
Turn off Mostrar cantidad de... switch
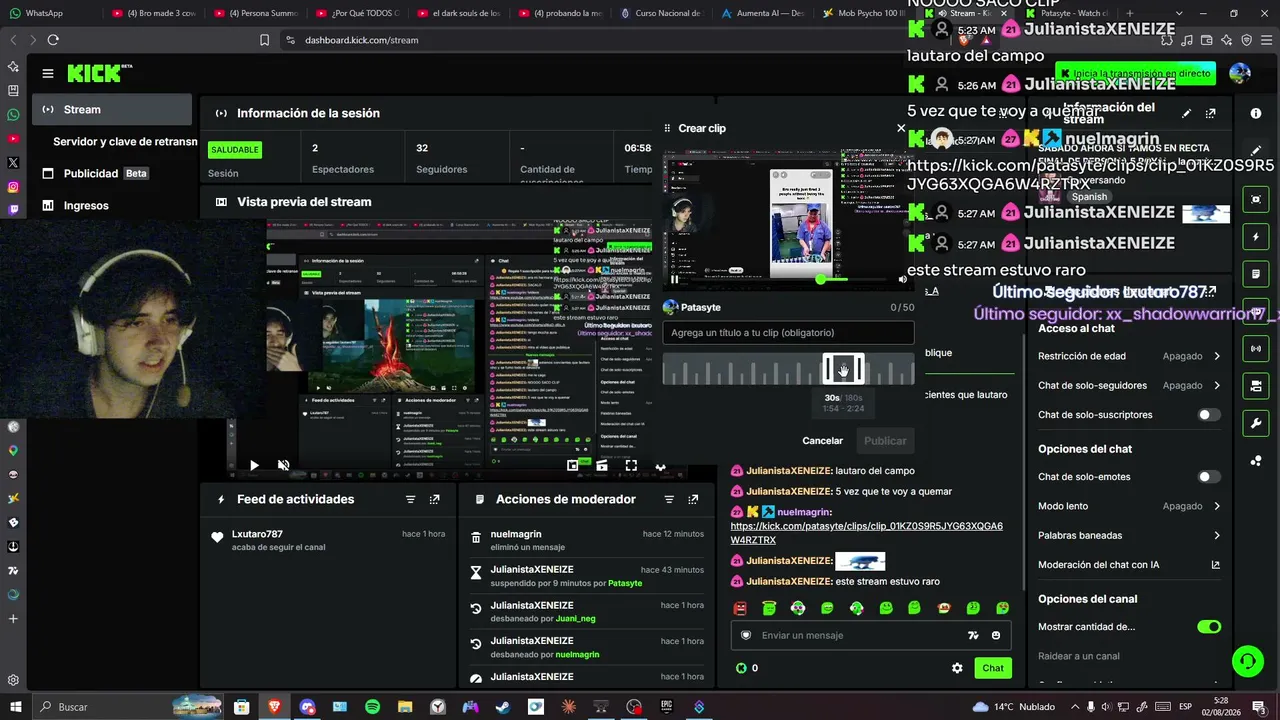[1209, 627]
